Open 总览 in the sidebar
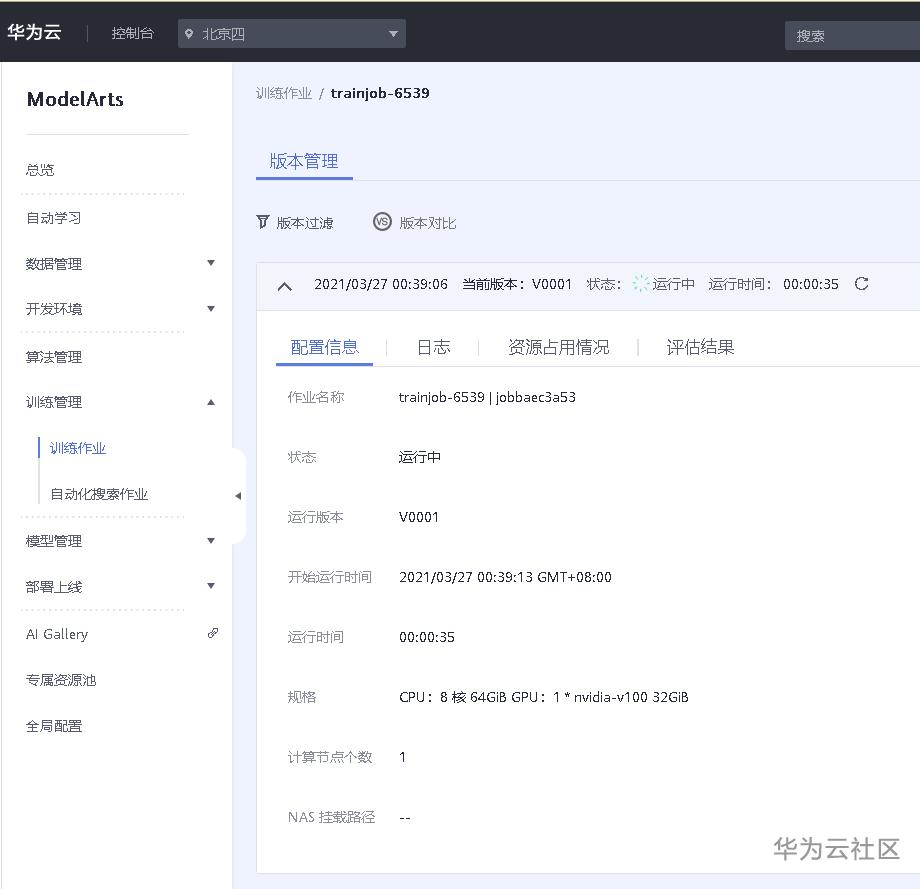Screen dimensions: 920x889 (x=40, y=170)
